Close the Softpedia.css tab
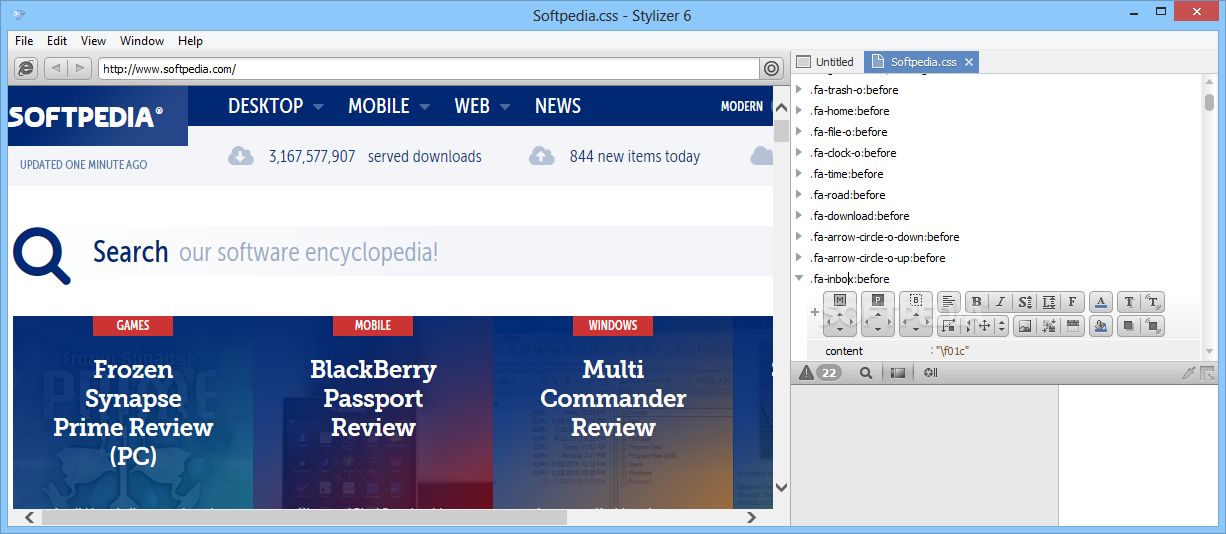This screenshot has width=1226, height=534. [969, 62]
